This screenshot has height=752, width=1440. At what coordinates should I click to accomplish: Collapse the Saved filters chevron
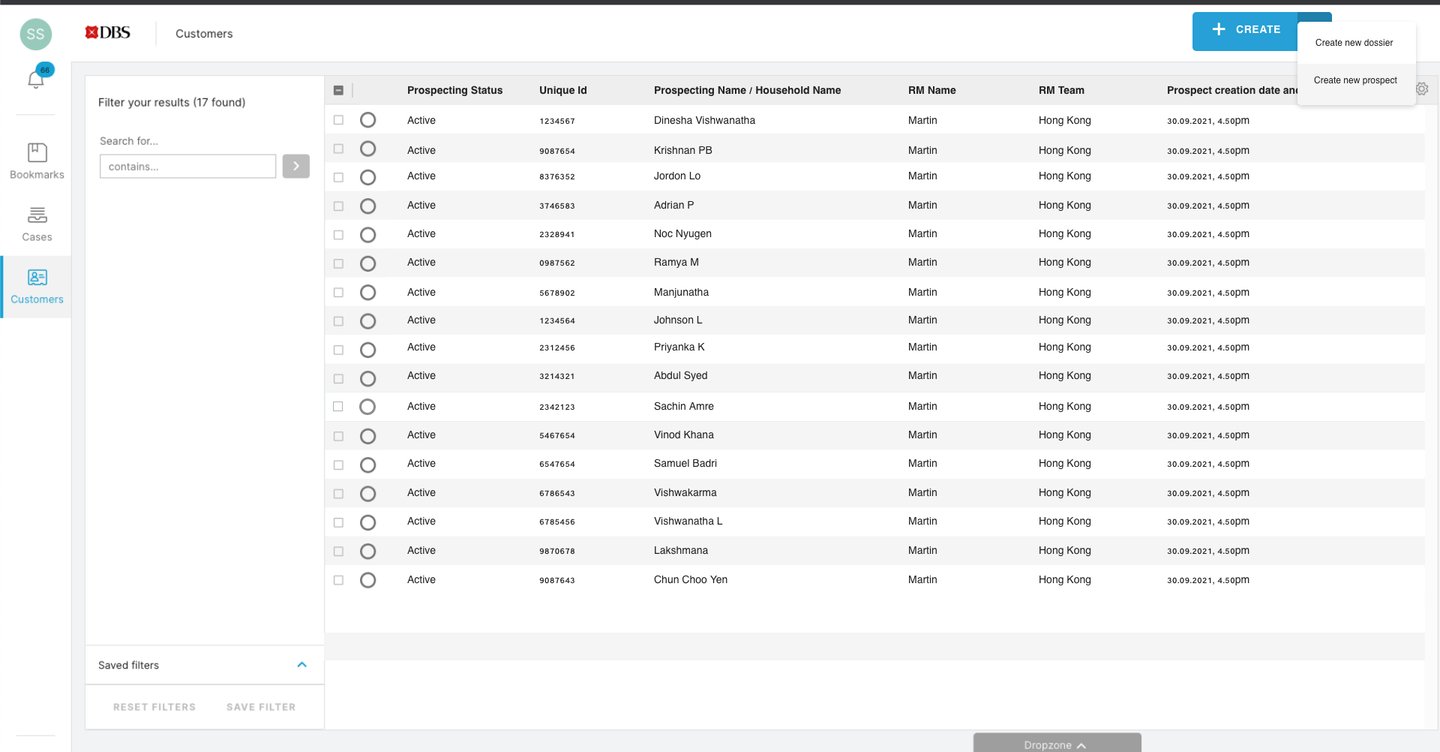[302, 665]
